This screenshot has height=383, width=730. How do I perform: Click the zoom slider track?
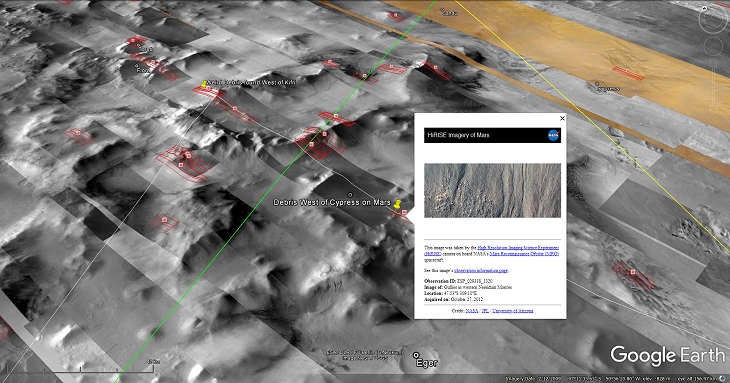(x=713, y=87)
